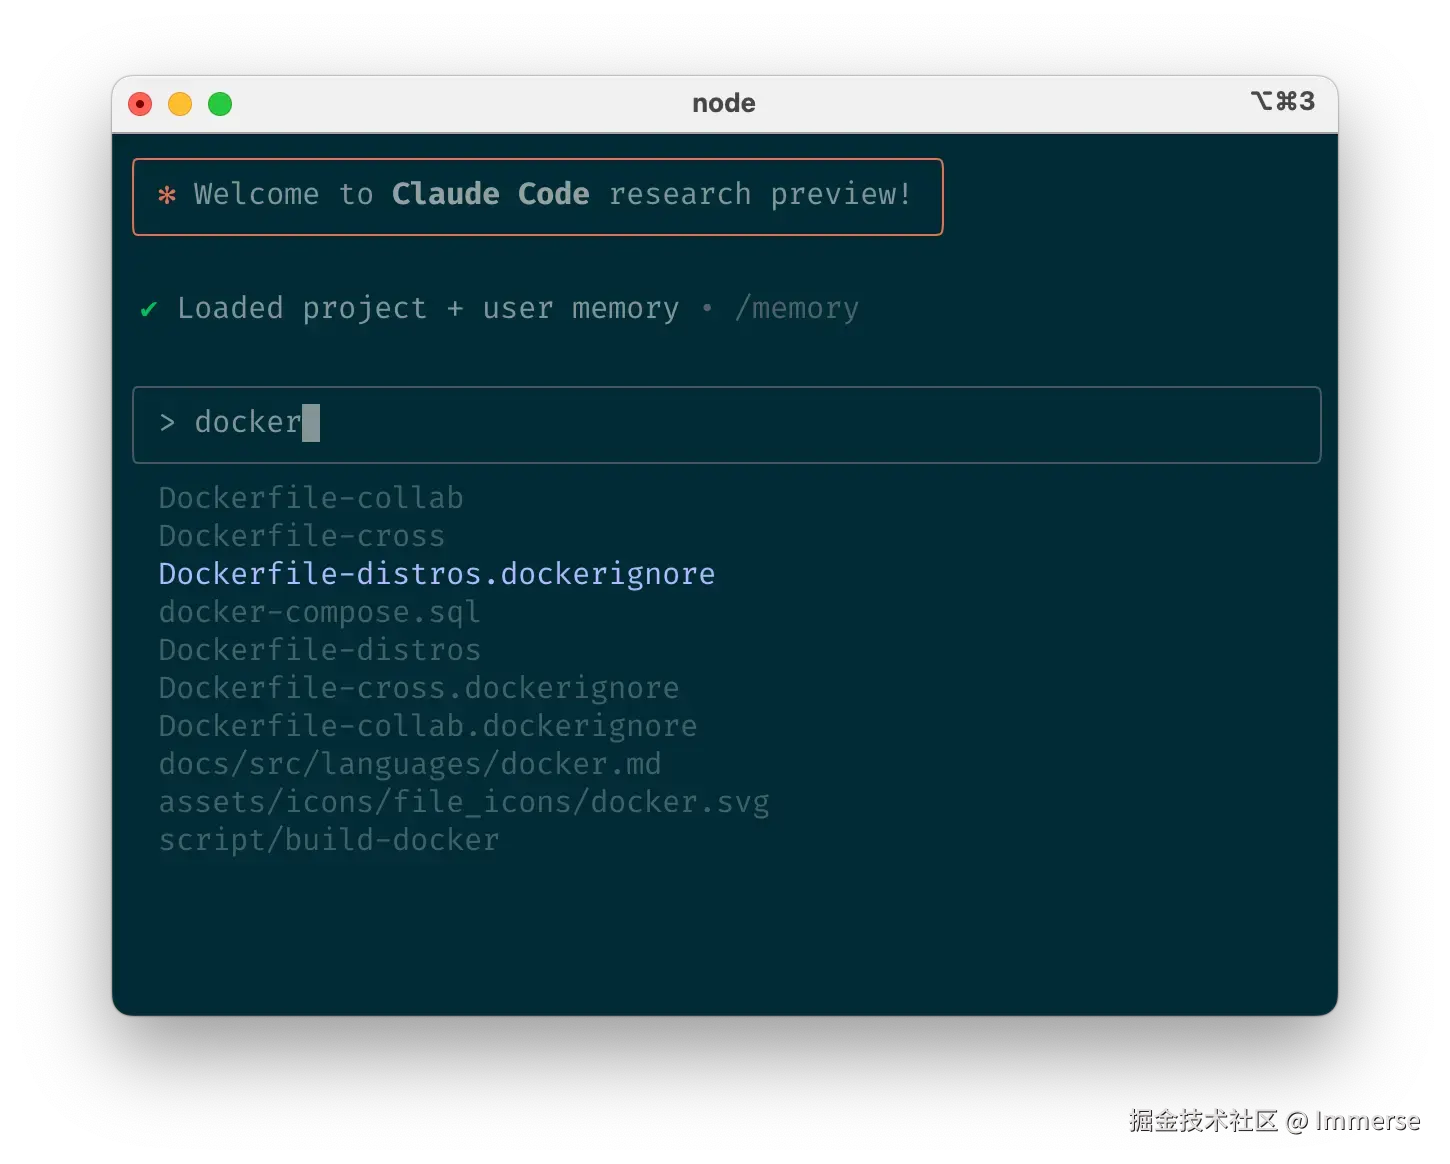Click the node window title
The height and width of the screenshot is (1164, 1450).
click(x=724, y=103)
